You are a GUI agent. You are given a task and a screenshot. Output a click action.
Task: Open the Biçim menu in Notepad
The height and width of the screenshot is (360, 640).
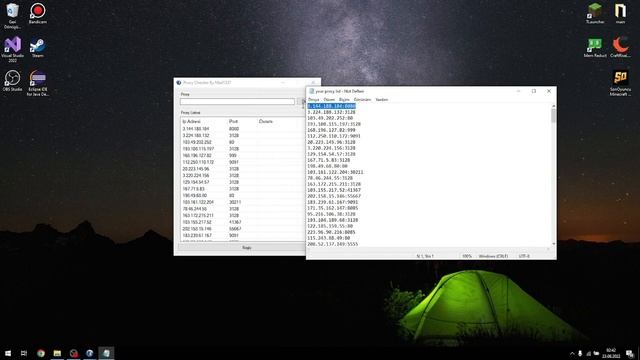pyautogui.click(x=344, y=100)
